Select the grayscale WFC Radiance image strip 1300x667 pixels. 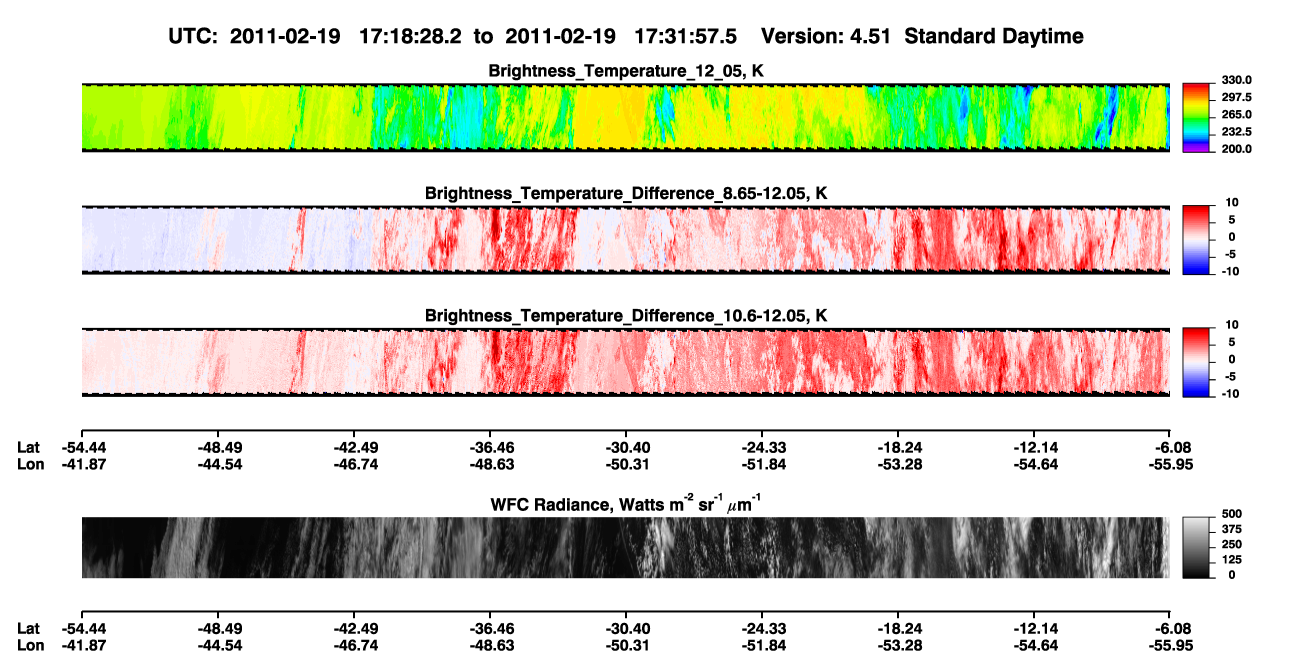(625, 547)
